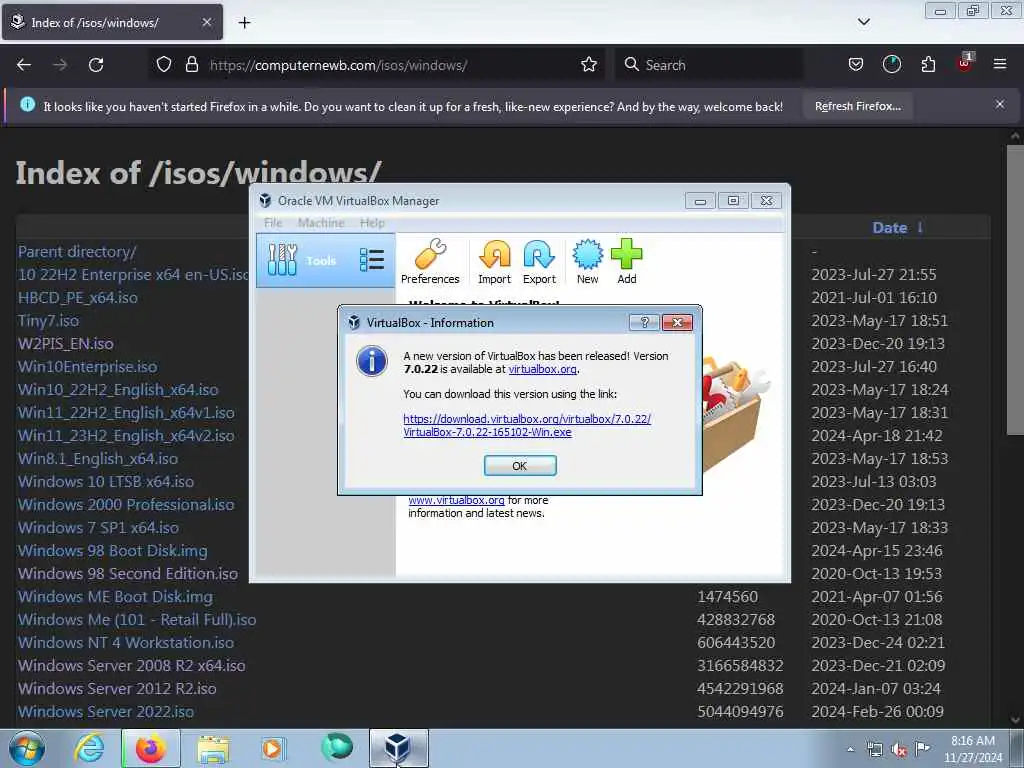1024x768 pixels.
Task: Click the page vertical scrollbar thumb
Action: [x=1015, y=289]
